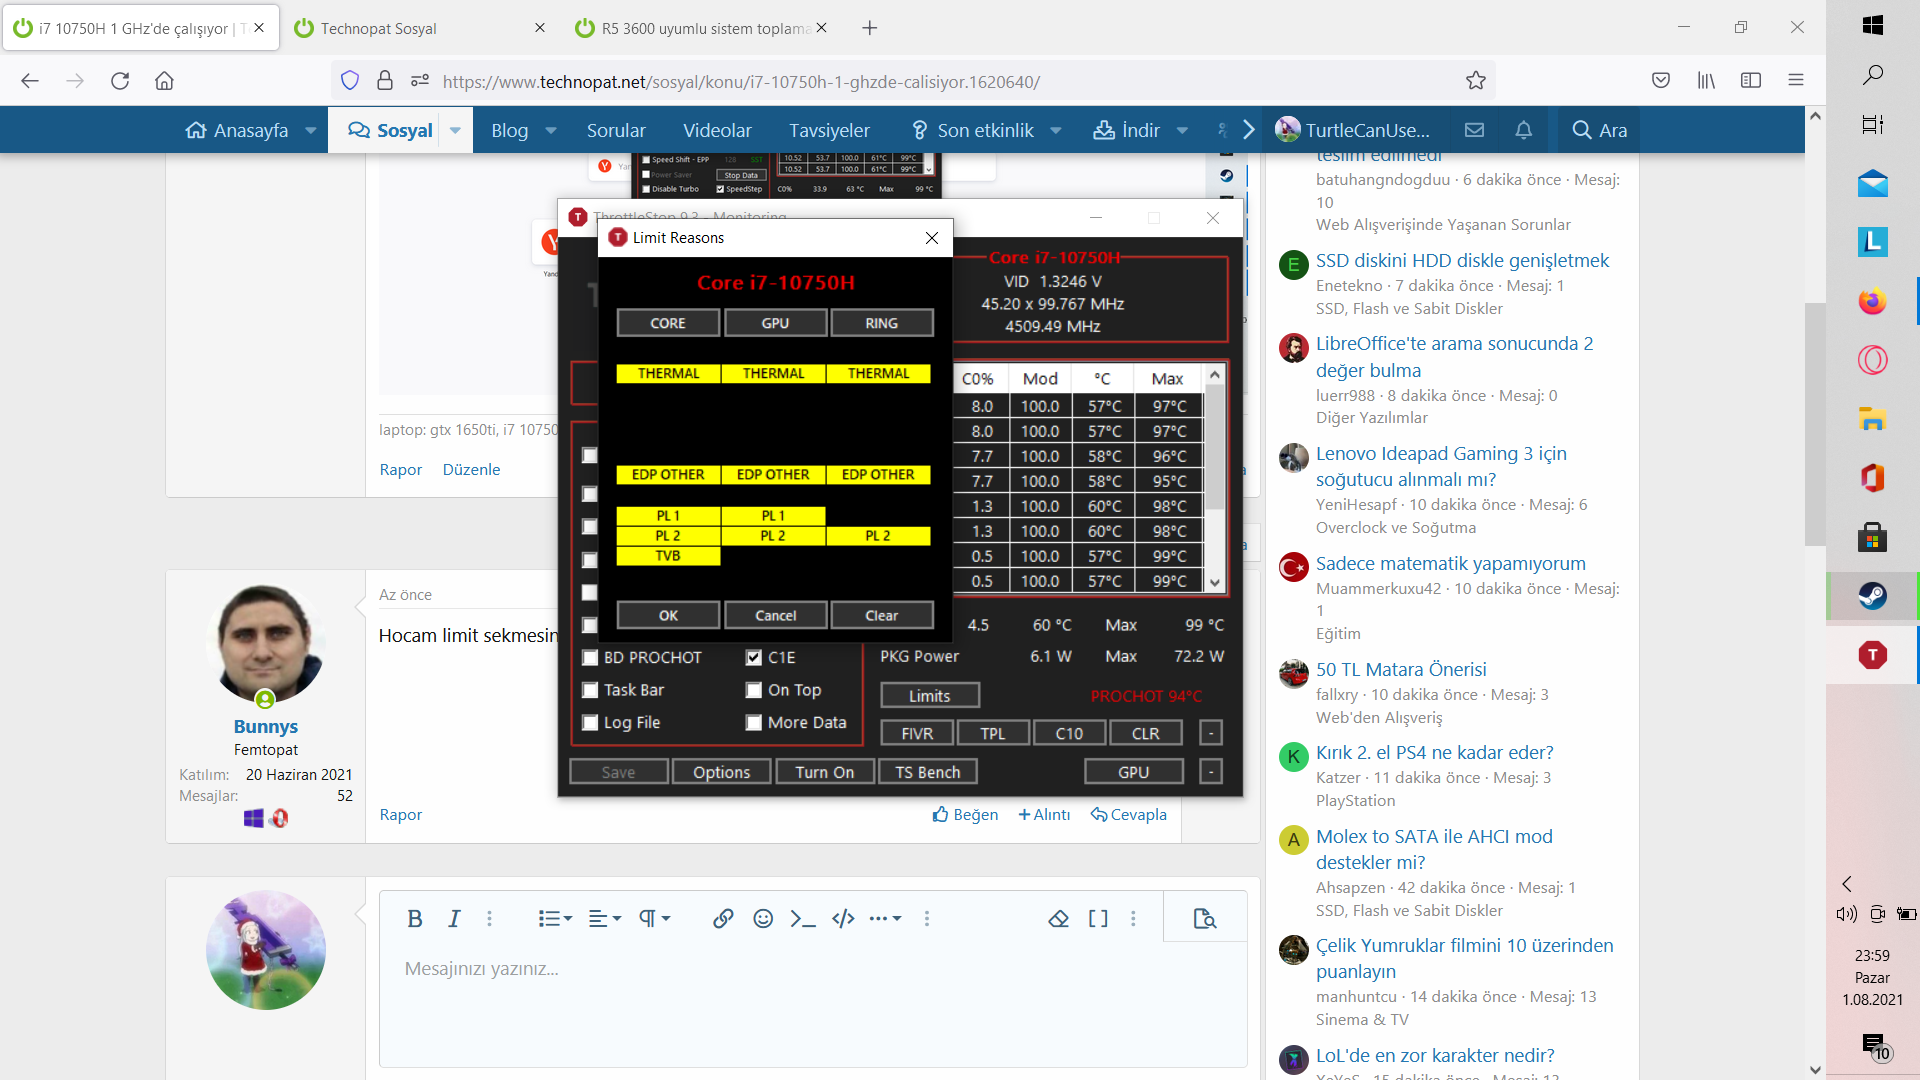Expand the Blog dropdown arrow
The width and height of the screenshot is (1920, 1080).
(x=551, y=130)
